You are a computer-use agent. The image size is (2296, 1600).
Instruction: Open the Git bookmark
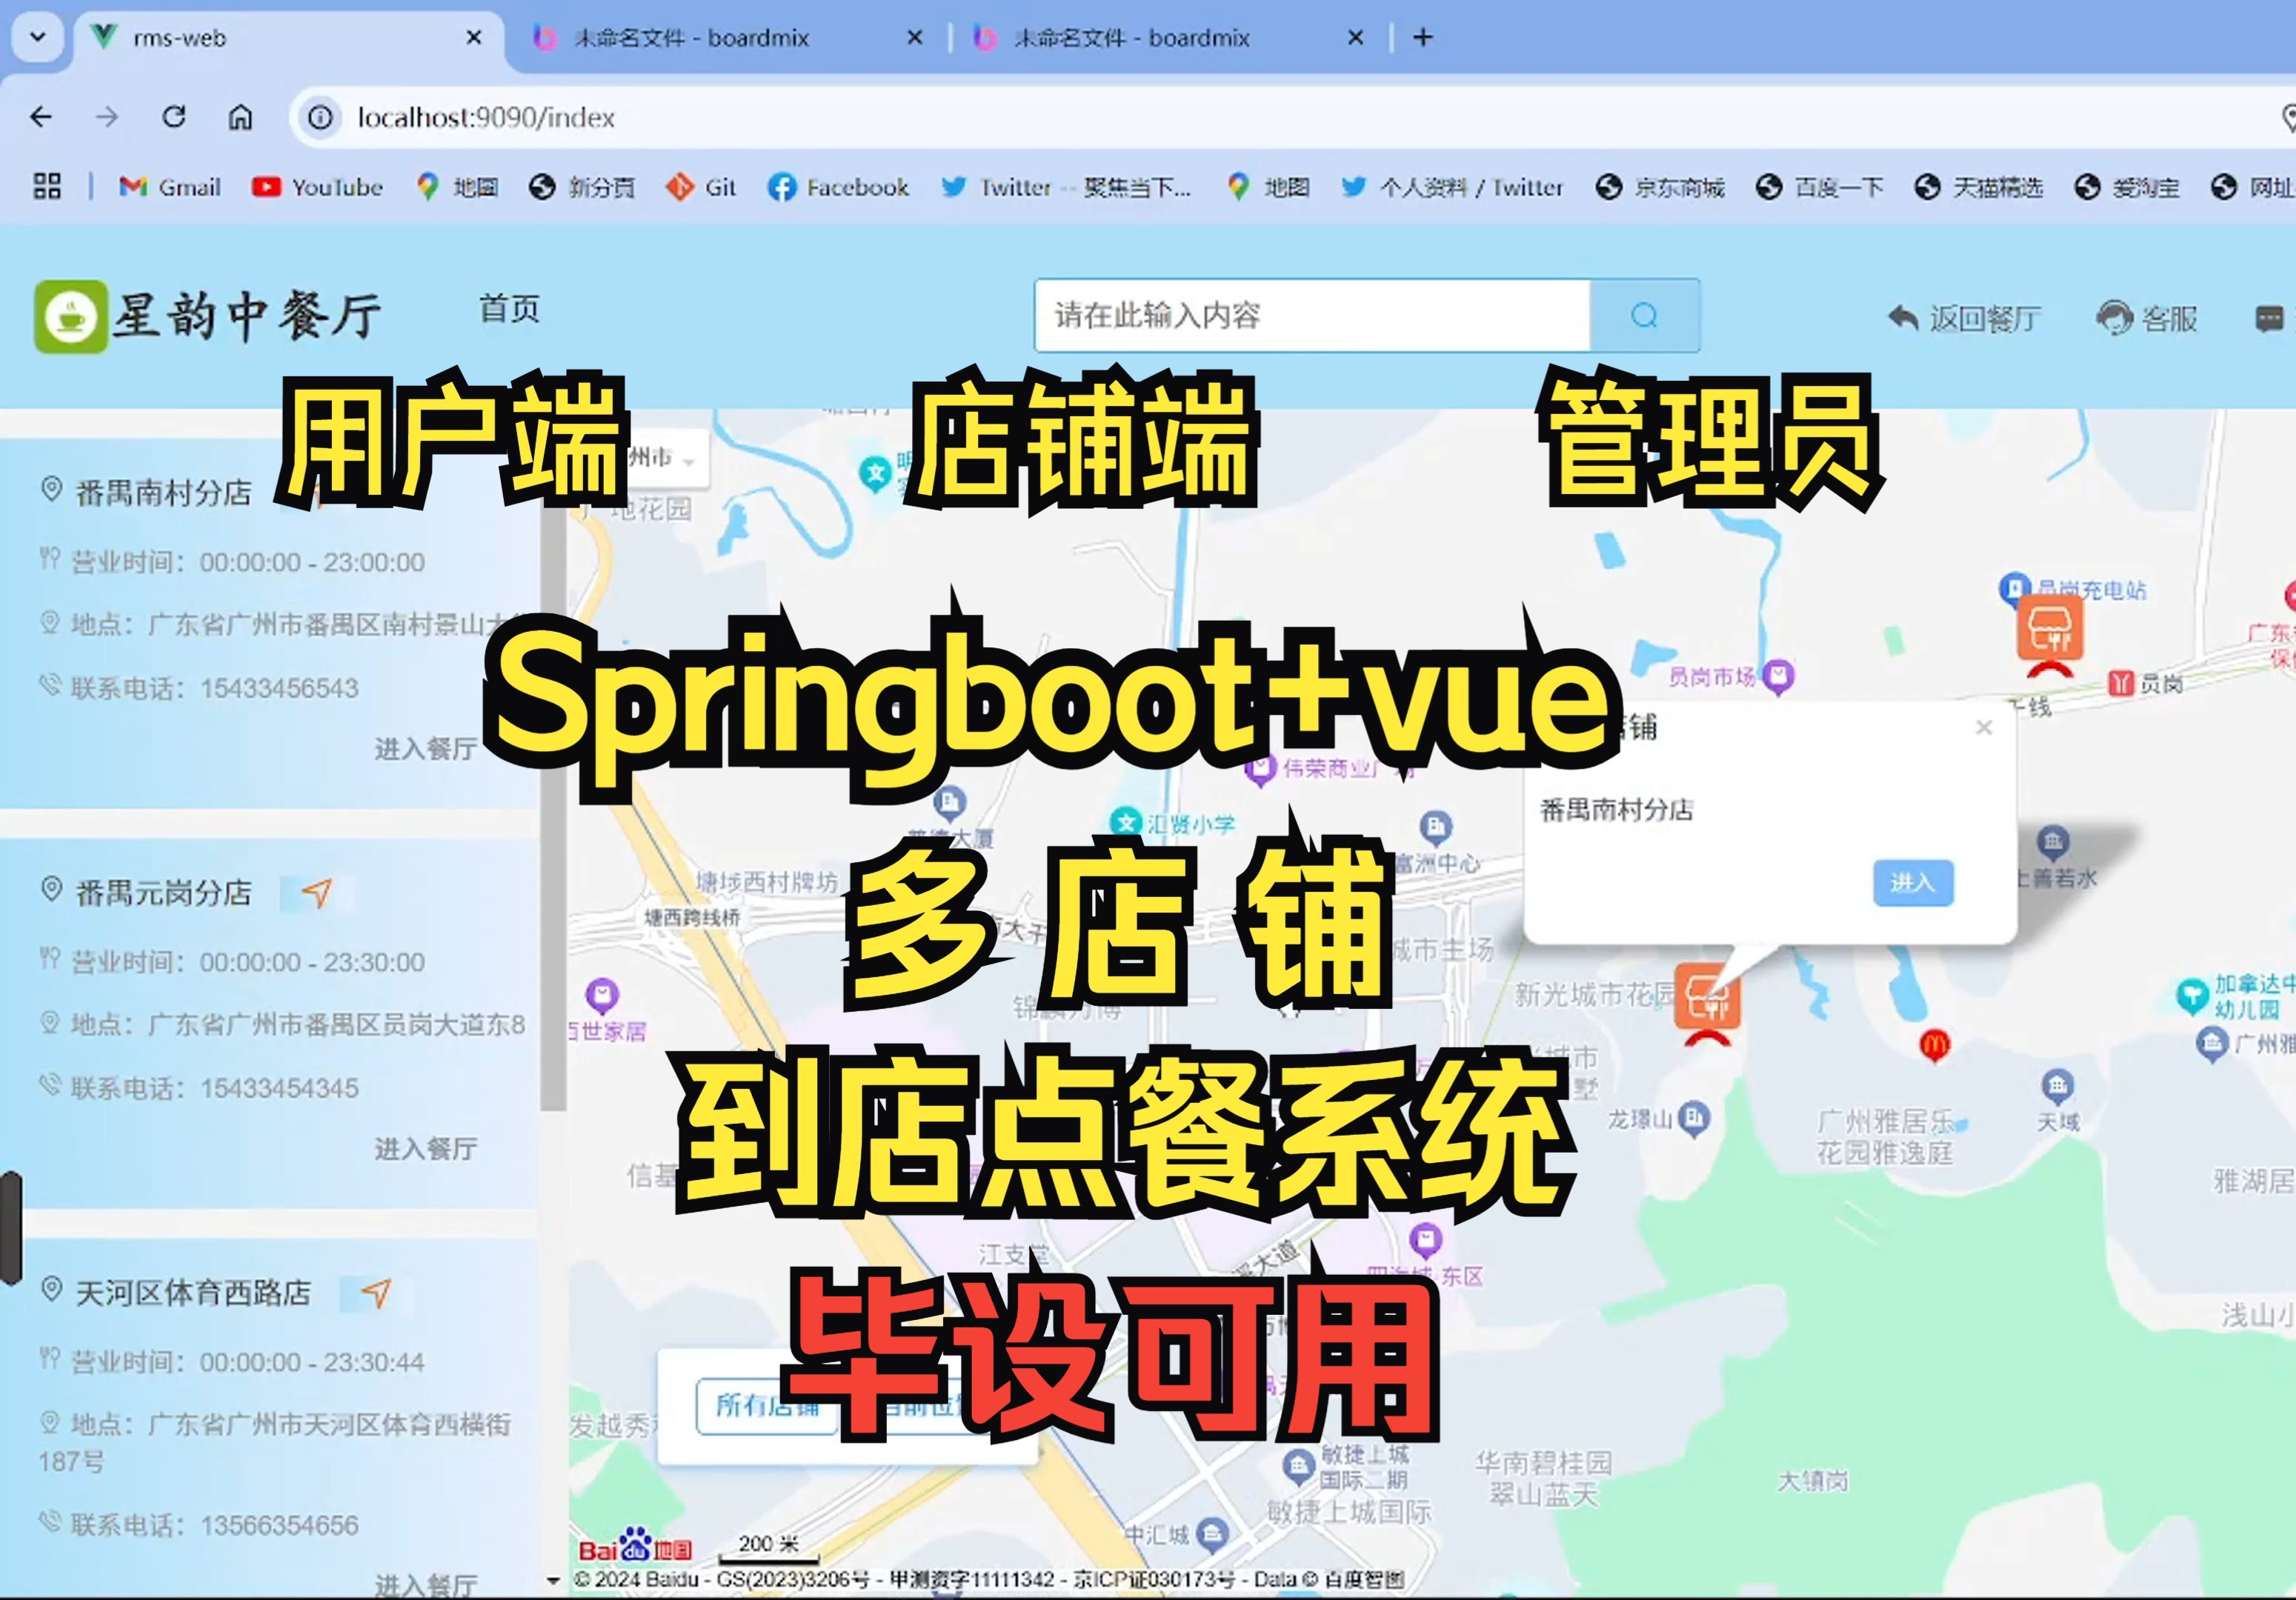tap(701, 187)
